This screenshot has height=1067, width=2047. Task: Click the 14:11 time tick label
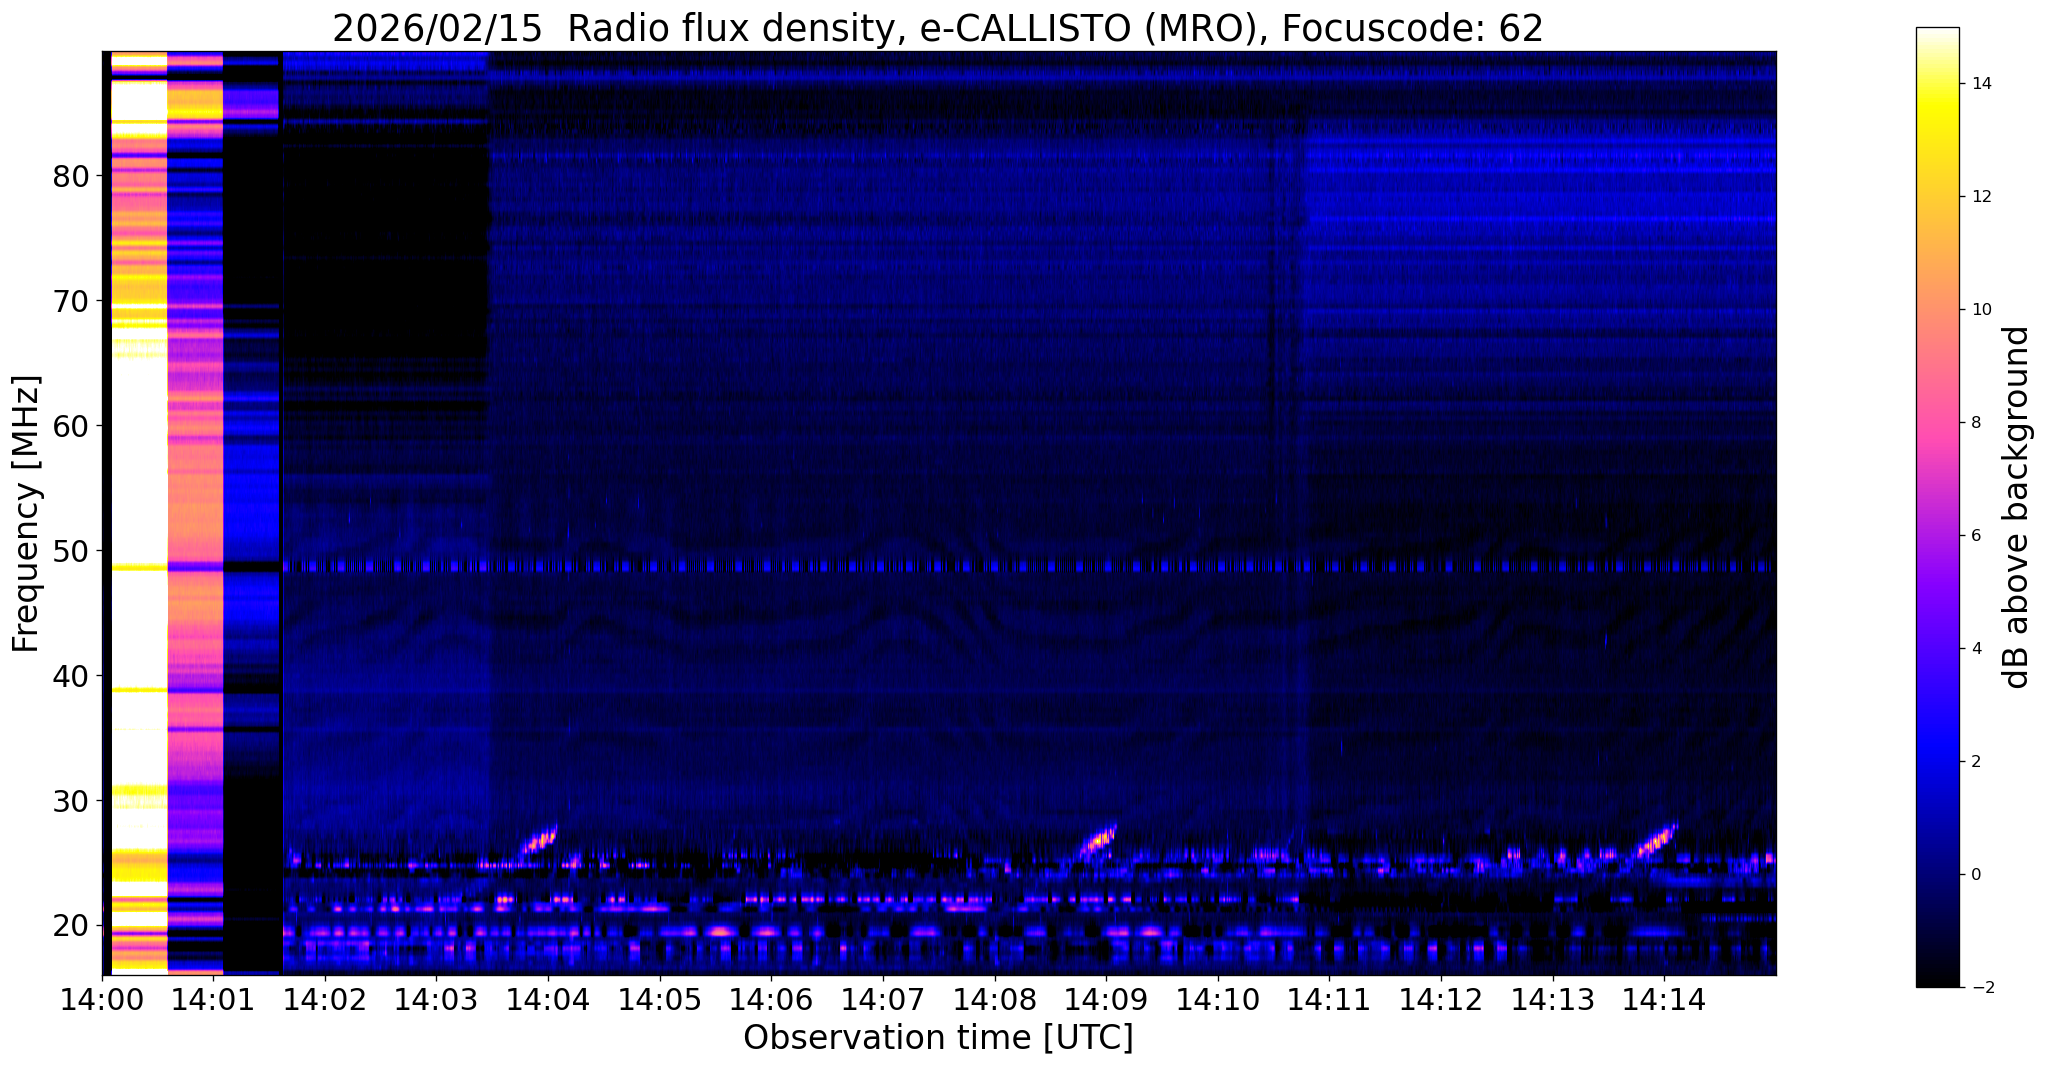(1329, 1000)
